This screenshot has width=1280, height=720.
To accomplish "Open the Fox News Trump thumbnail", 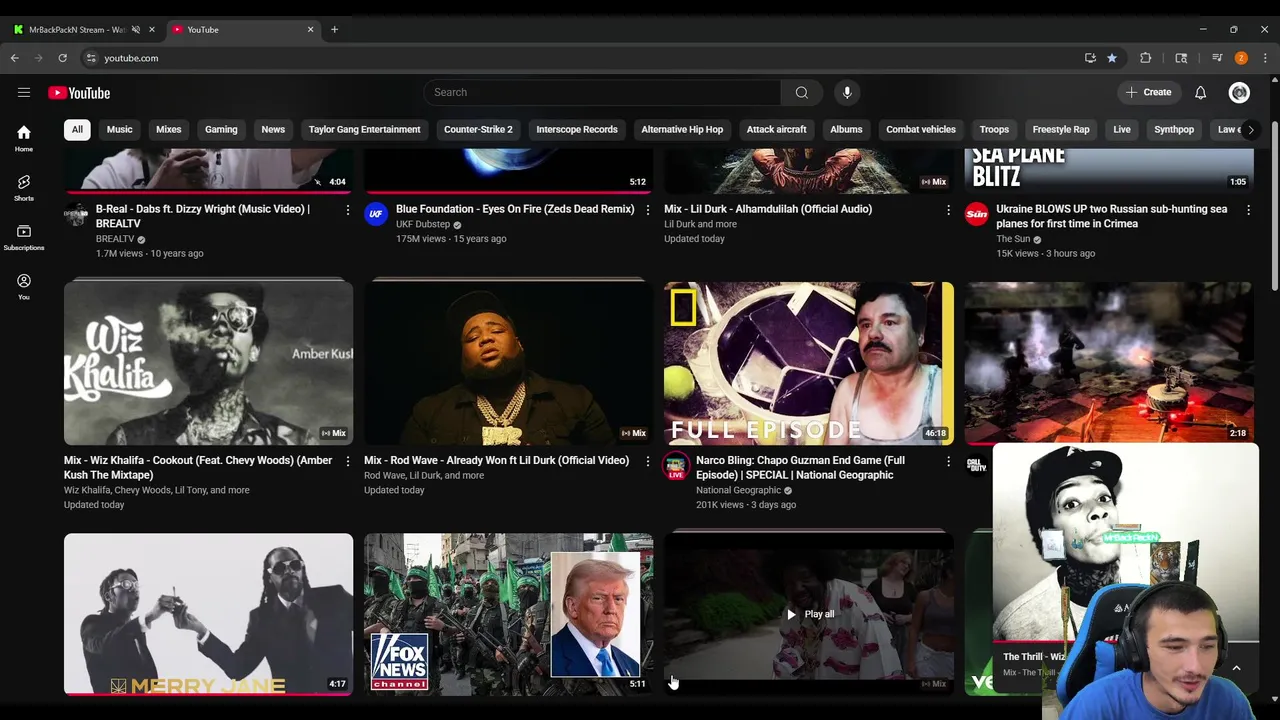I will point(508,614).
